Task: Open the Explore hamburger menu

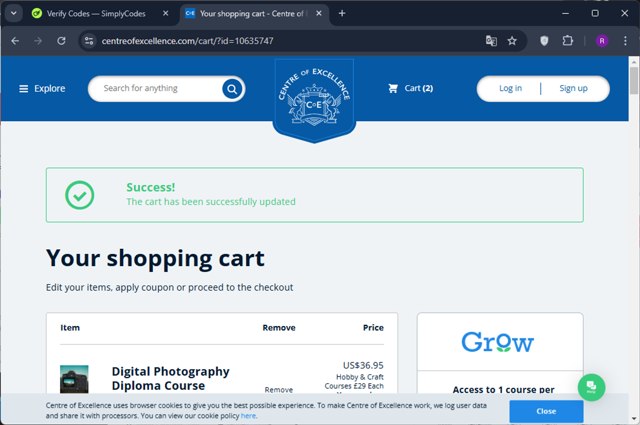Action: pyautogui.click(x=42, y=89)
